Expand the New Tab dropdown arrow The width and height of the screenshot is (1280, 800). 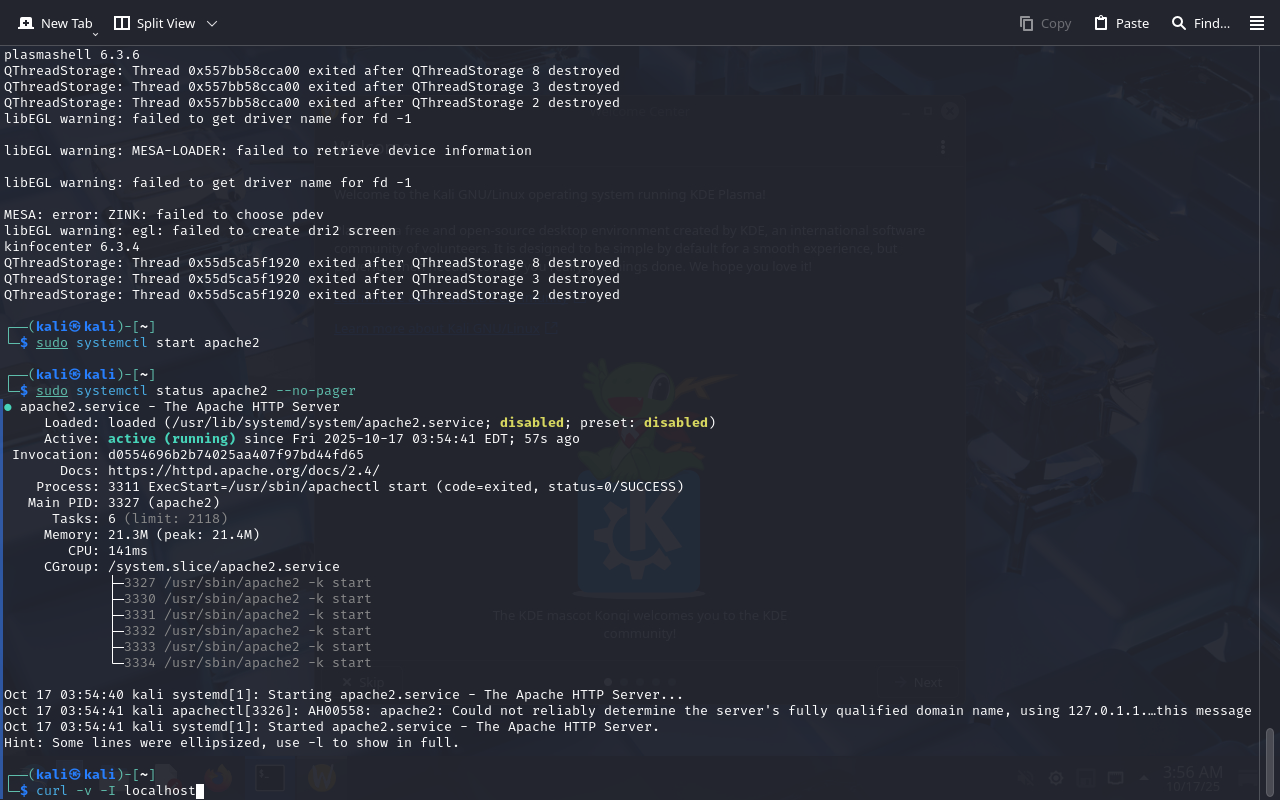pyautogui.click(x=95, y=33)
